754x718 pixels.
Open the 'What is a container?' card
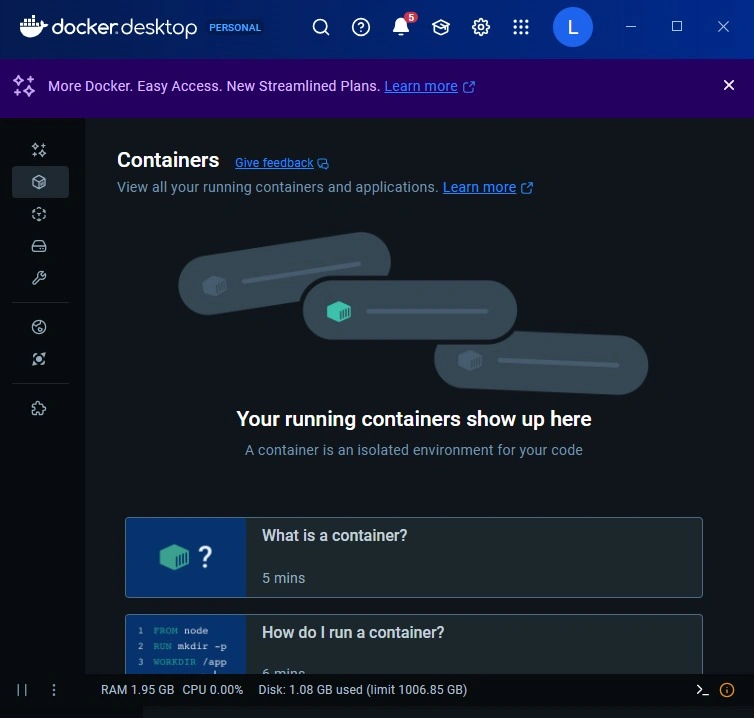414,557
